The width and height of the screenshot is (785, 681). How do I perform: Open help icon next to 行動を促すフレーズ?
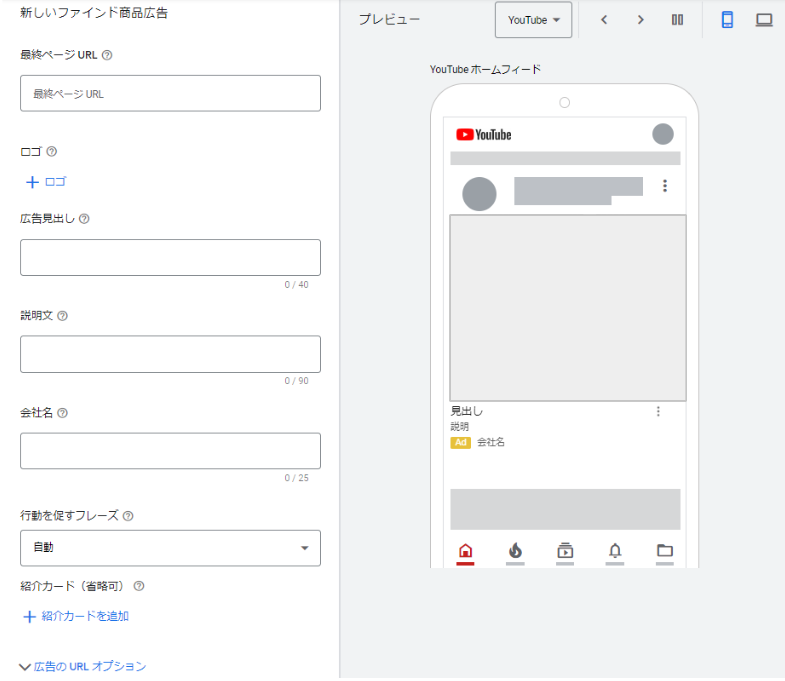click(128, 516)
